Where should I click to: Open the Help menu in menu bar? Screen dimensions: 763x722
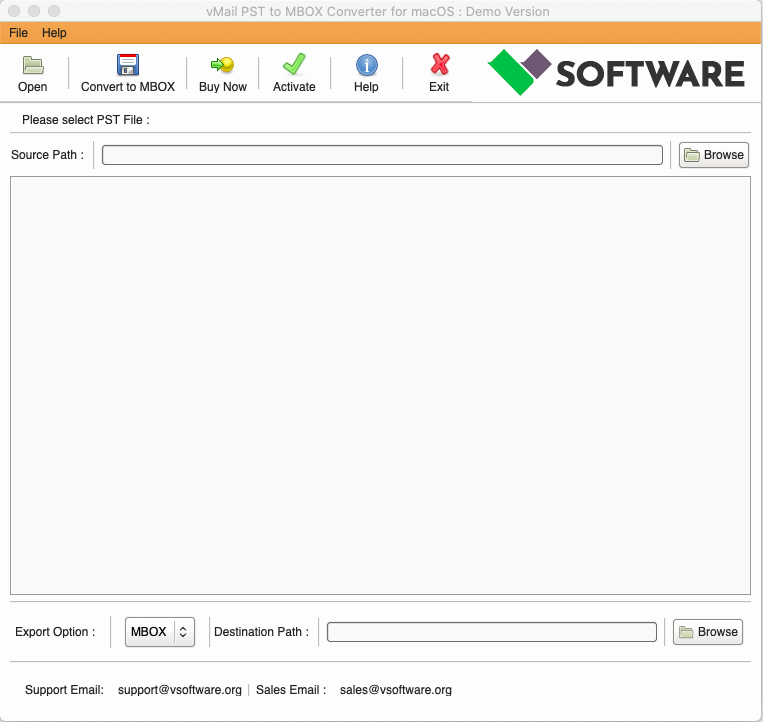54,33
